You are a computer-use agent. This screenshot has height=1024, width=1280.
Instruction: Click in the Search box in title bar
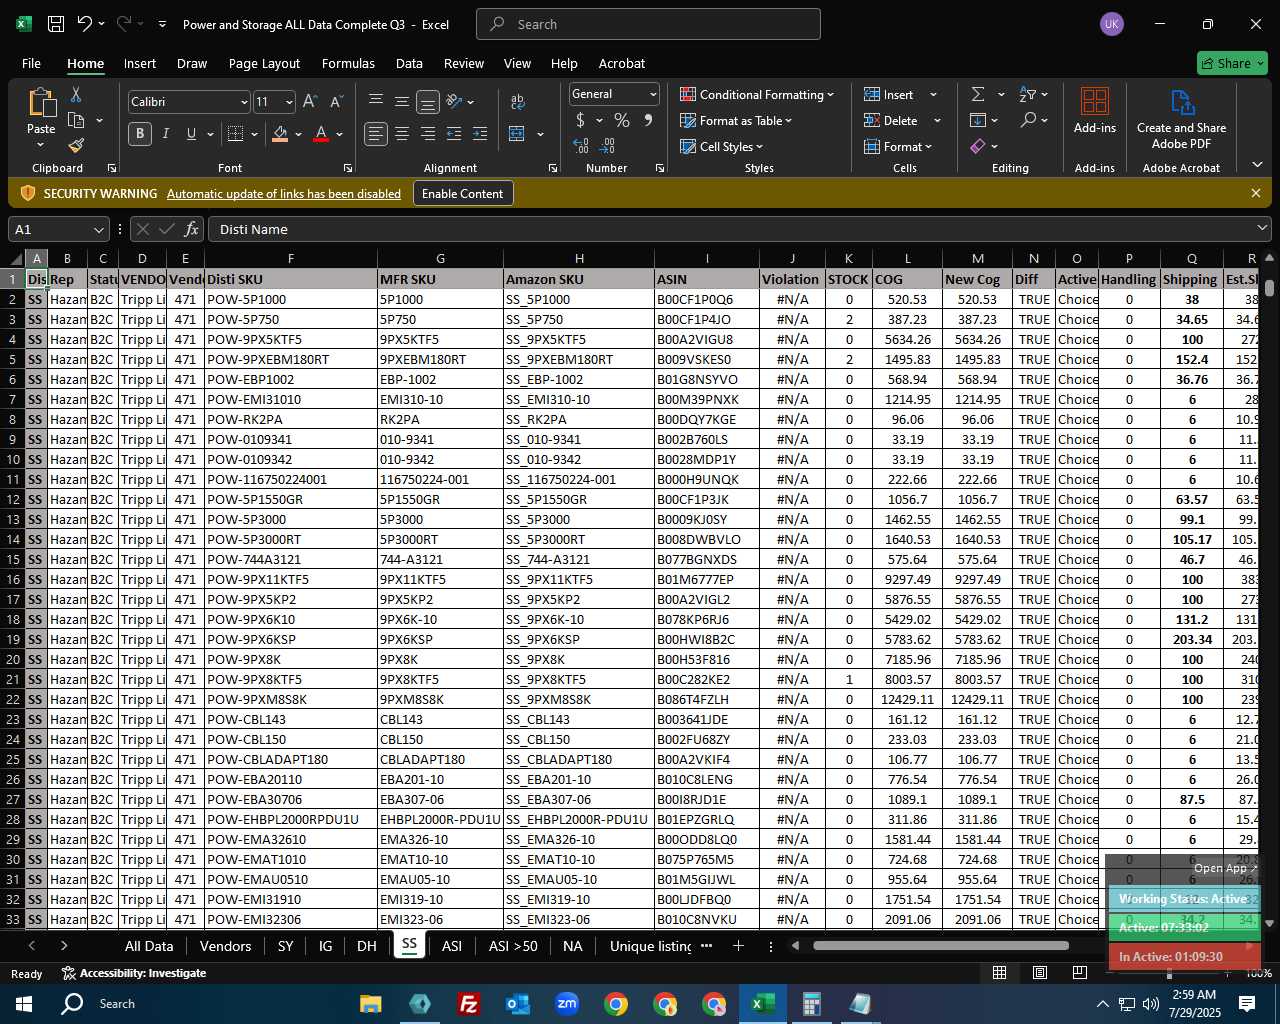648,24
